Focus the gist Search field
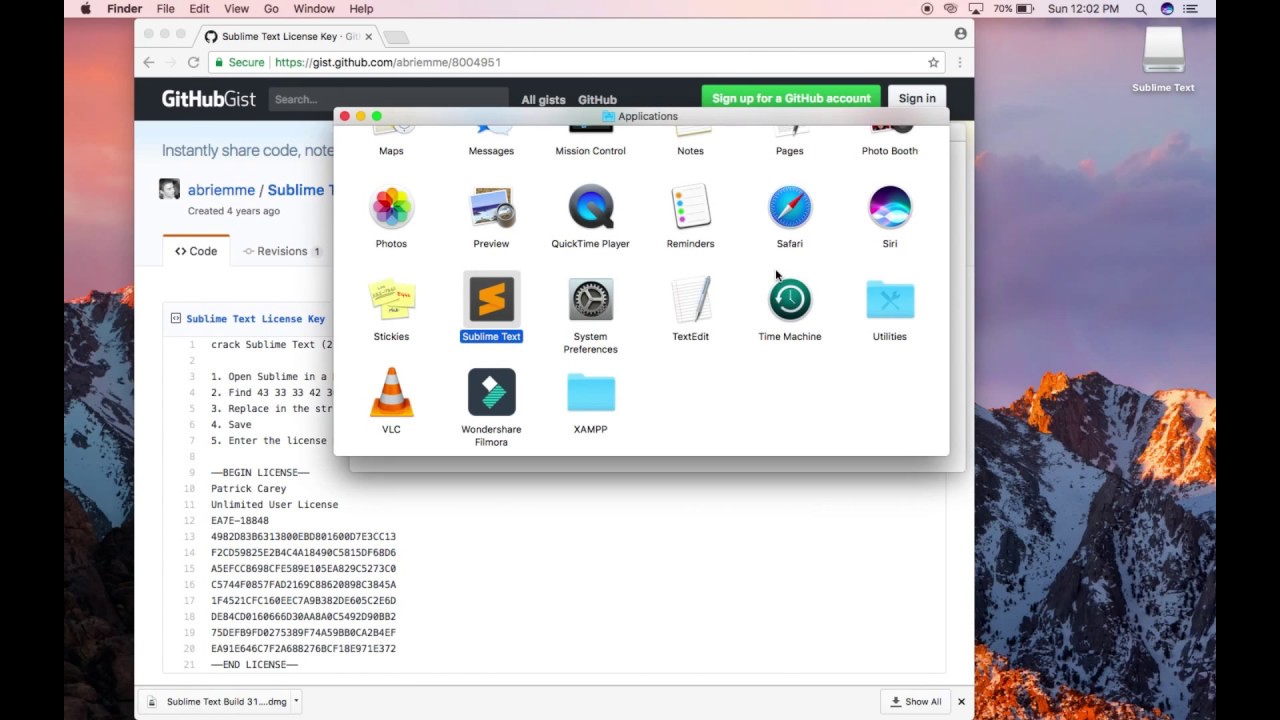Image resolution: width=1280 pixels, height=720 pixels. [388, 99]
